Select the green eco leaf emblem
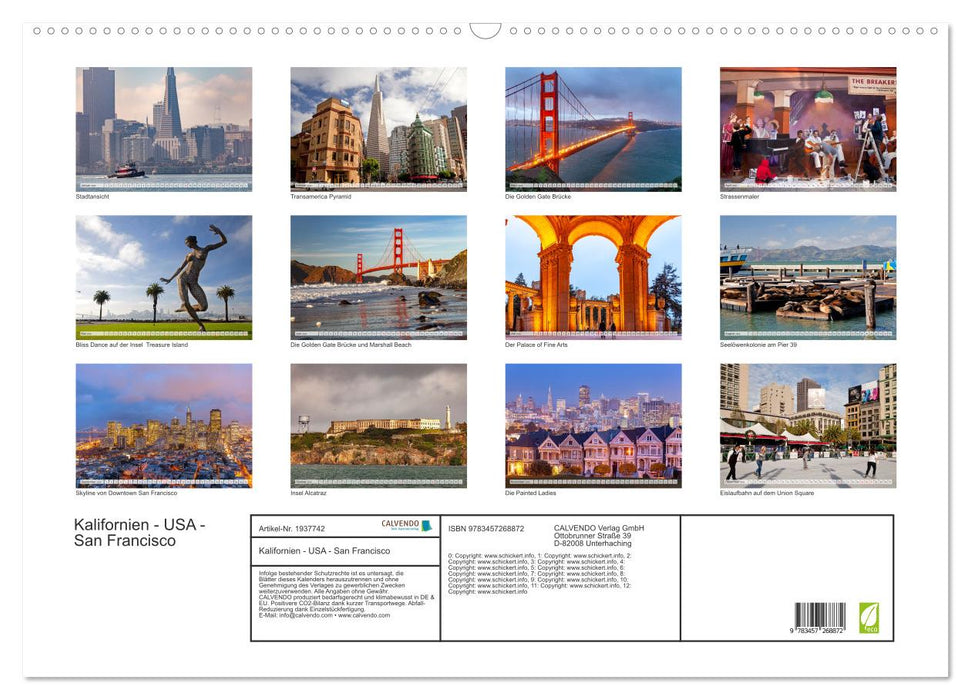This screenshot has width=971, height=700. click(x=871, y=615)
